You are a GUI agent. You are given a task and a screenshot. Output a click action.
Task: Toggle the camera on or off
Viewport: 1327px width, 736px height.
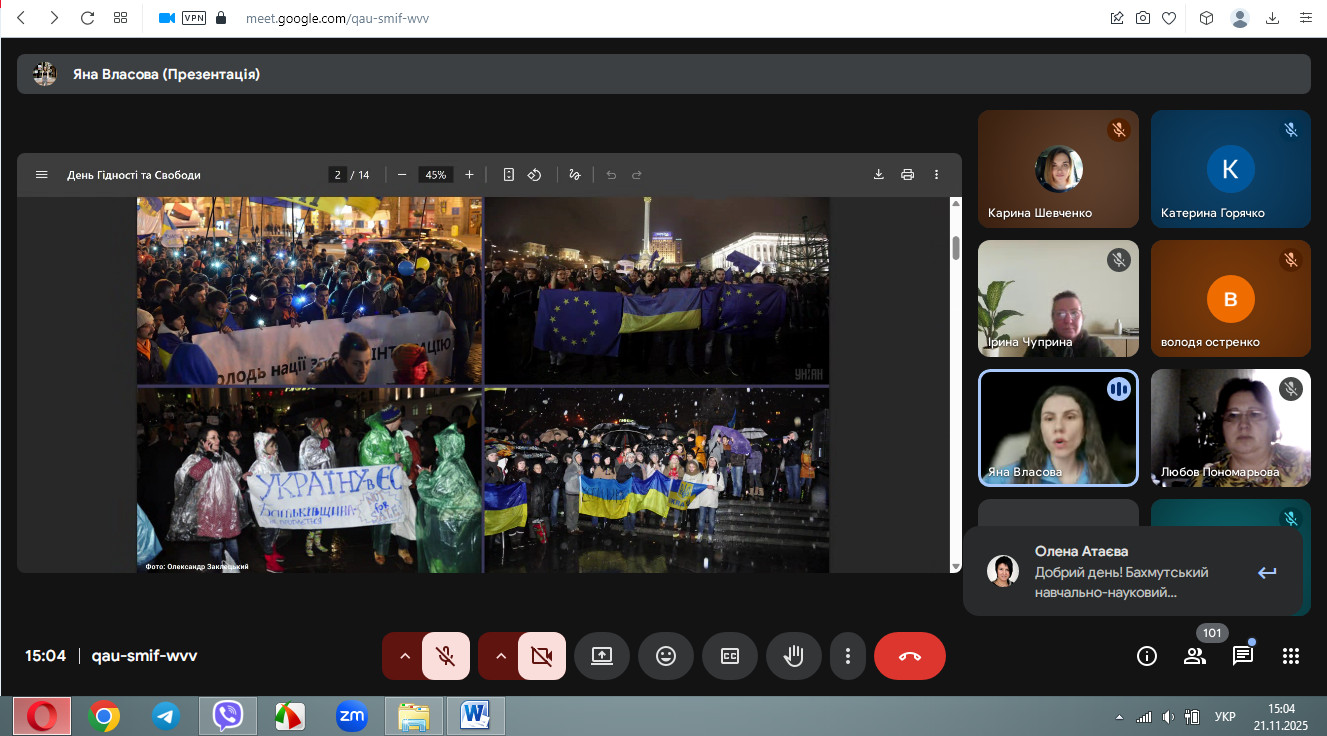pyautogui.click(x=542, y=656)
